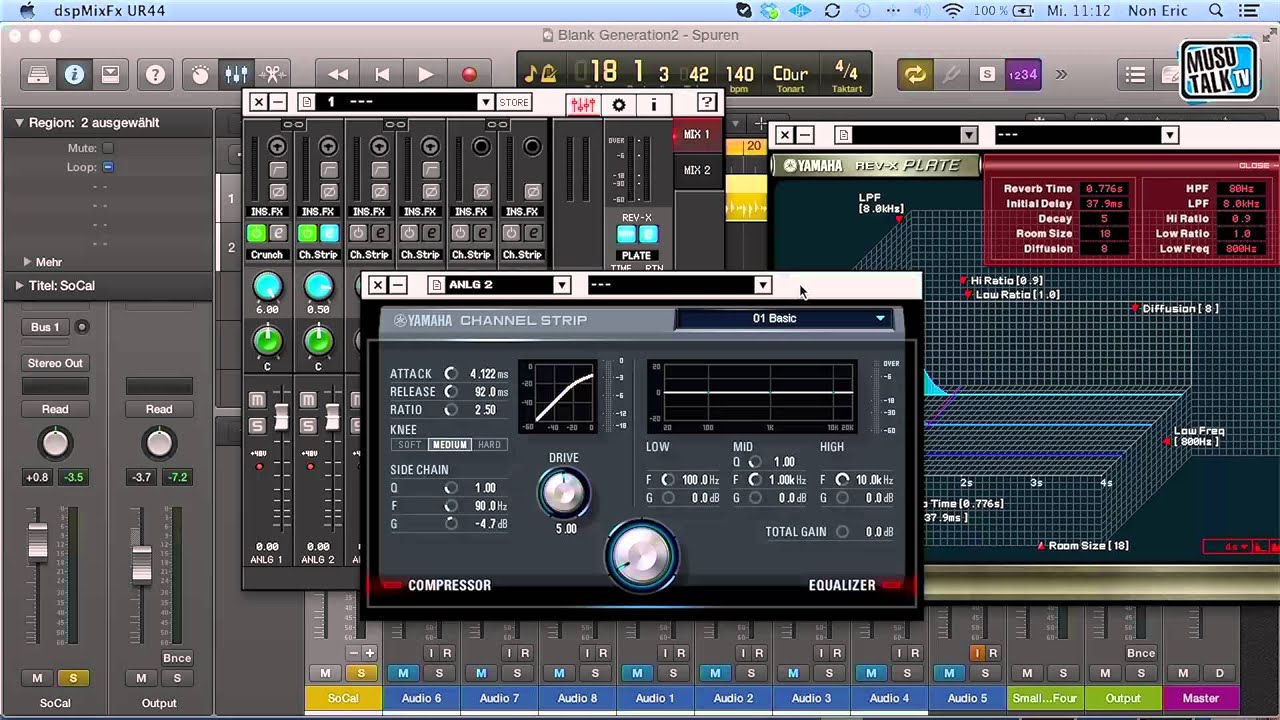Click ATTACK value 4.122 ms
The image size is (1280, 720).
[489, 374]
